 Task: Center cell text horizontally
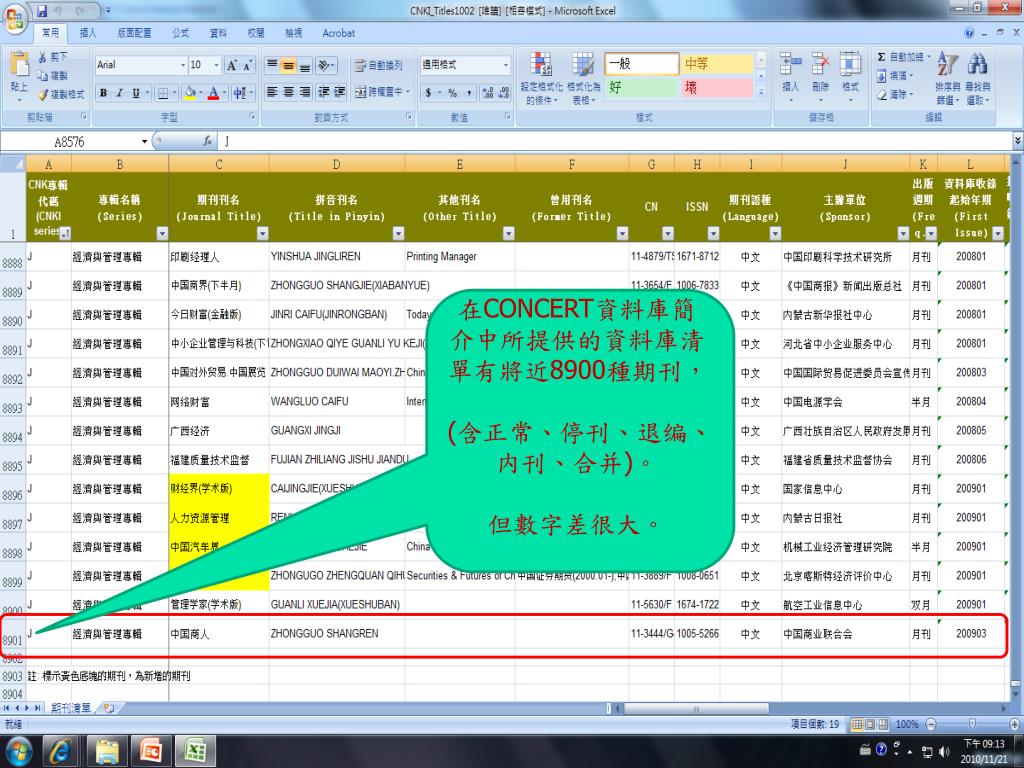[288, 92]
